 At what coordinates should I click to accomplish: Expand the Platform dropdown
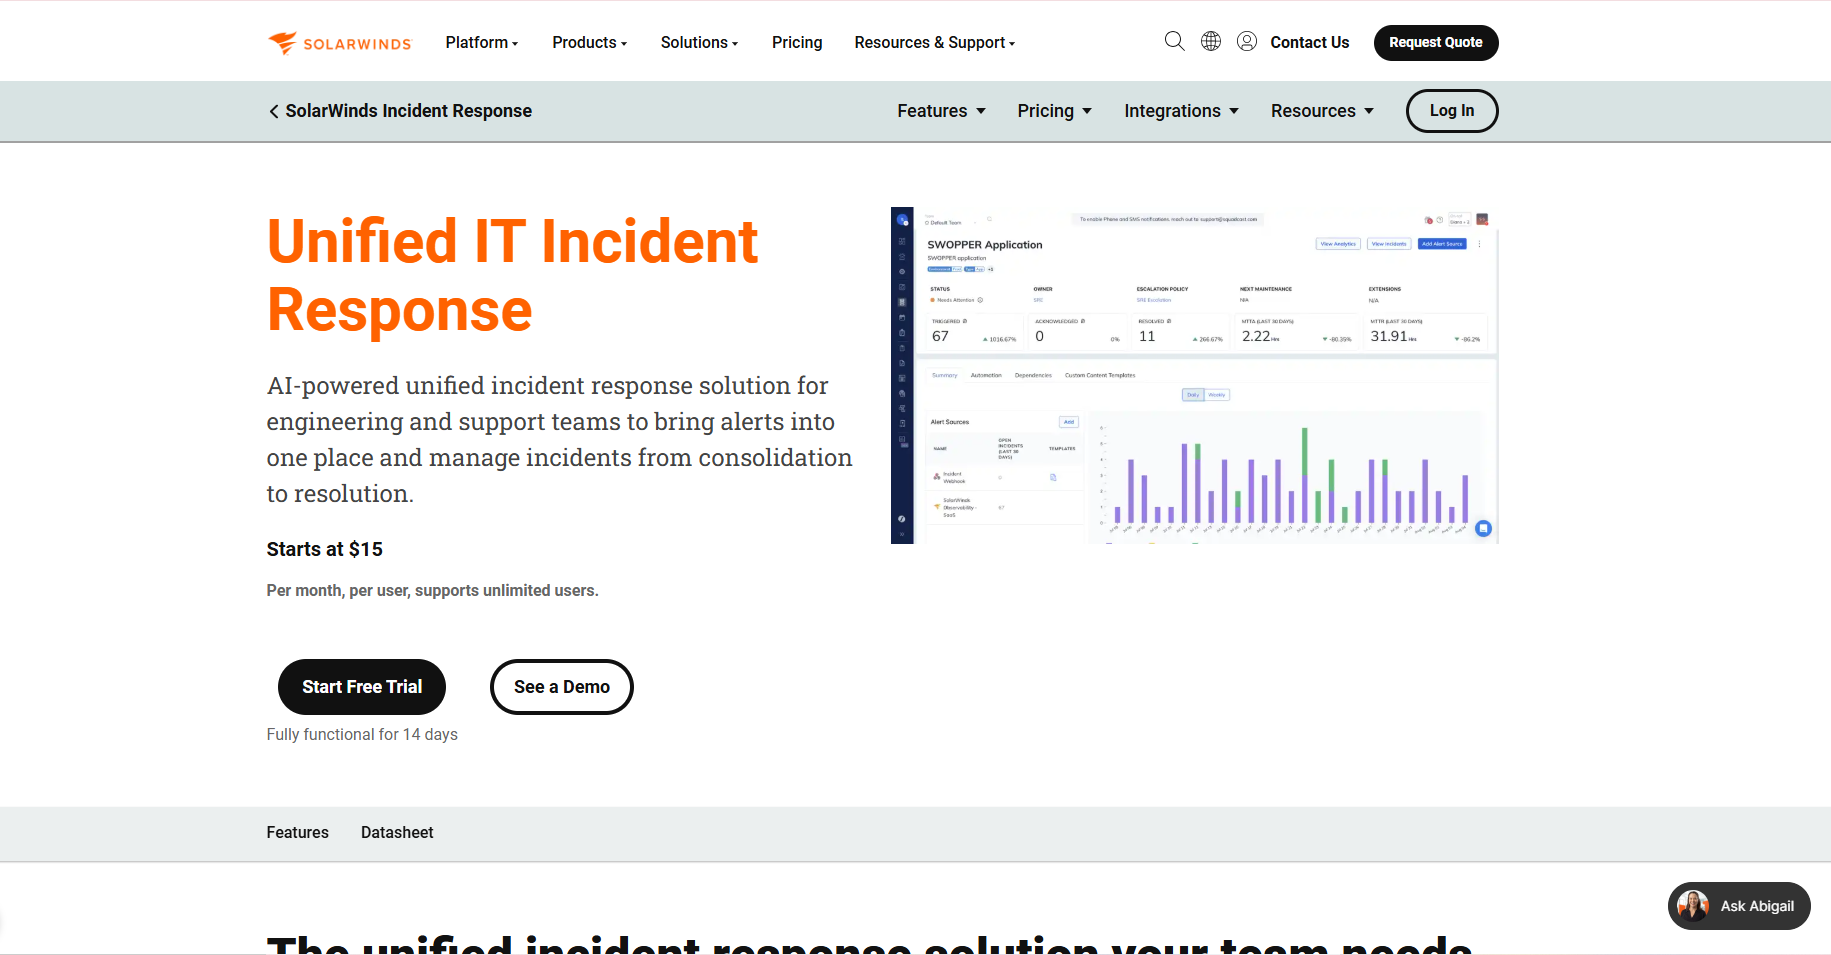pos(482,43)
